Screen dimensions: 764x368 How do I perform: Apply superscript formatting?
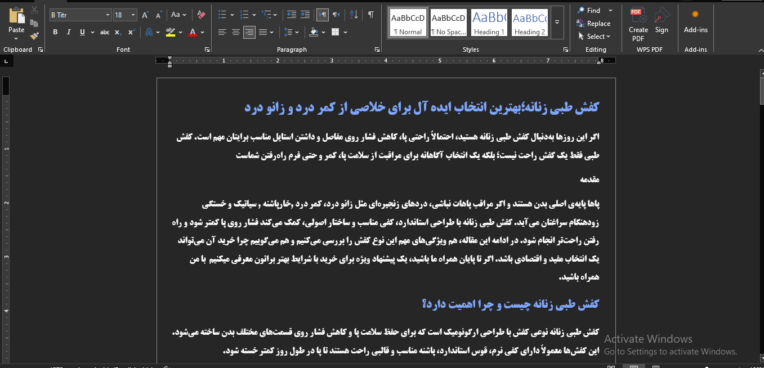click(131, 33)
